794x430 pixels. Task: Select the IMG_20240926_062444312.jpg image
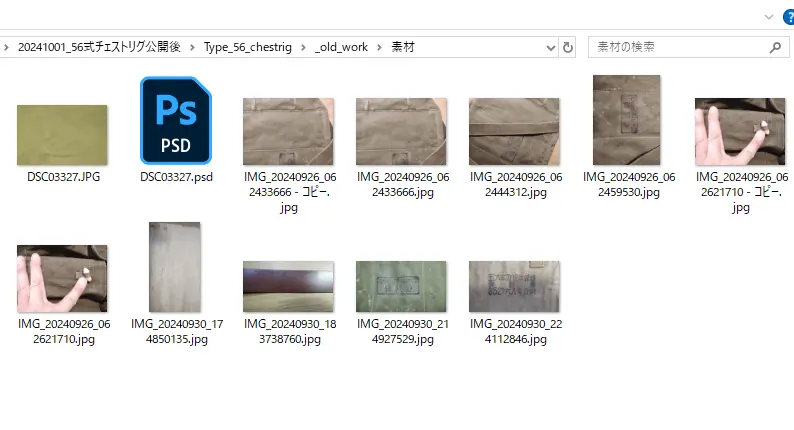(514, 131)
